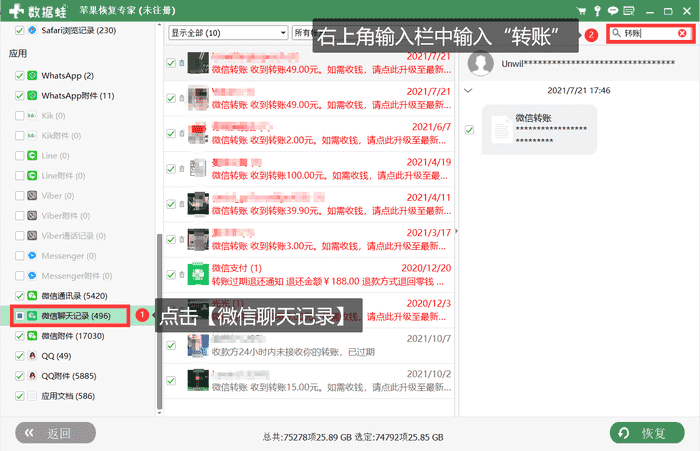Select WhatsApp附件 (11) category

78,96
